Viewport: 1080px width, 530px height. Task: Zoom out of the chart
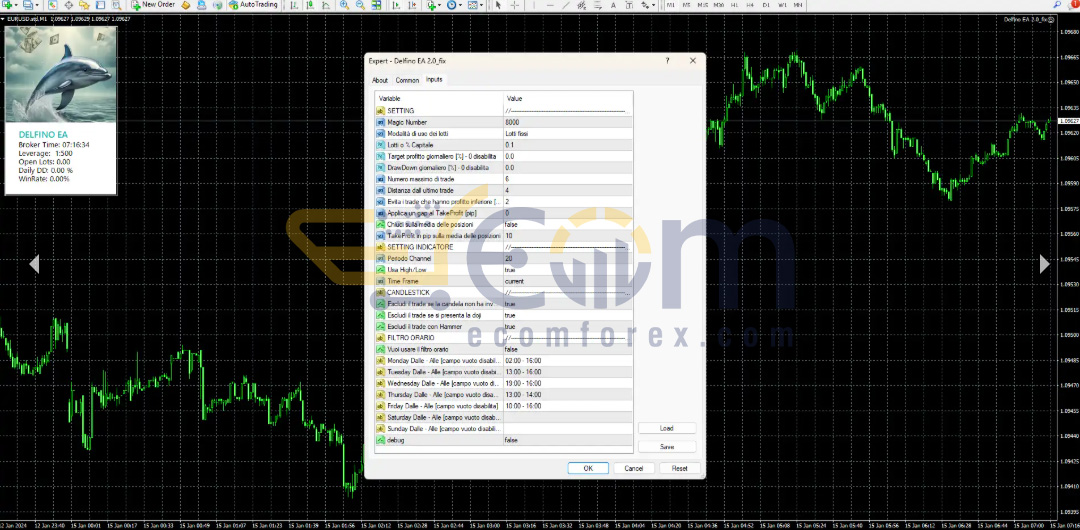tap(360, 5)
